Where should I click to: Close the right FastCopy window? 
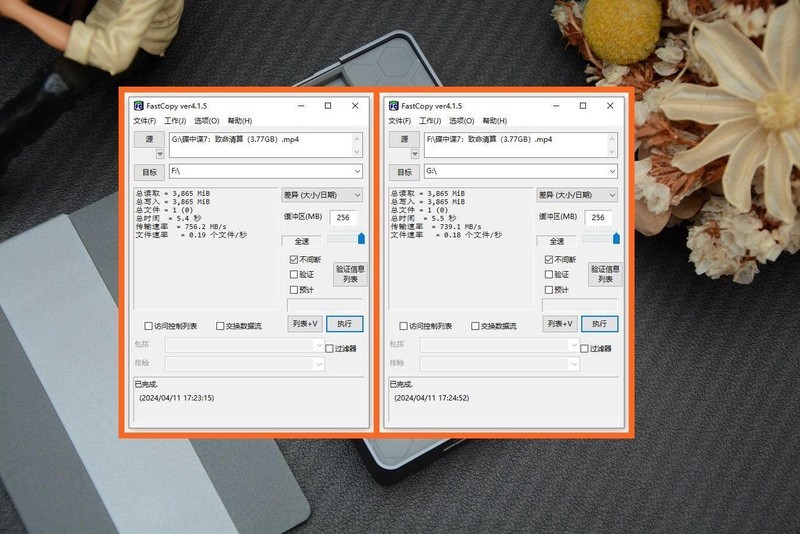click(x=610, y=106)
